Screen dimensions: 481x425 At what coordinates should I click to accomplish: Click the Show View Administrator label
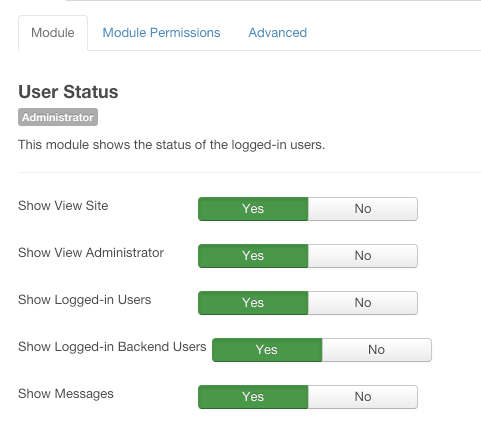click(x=91, y=253)
